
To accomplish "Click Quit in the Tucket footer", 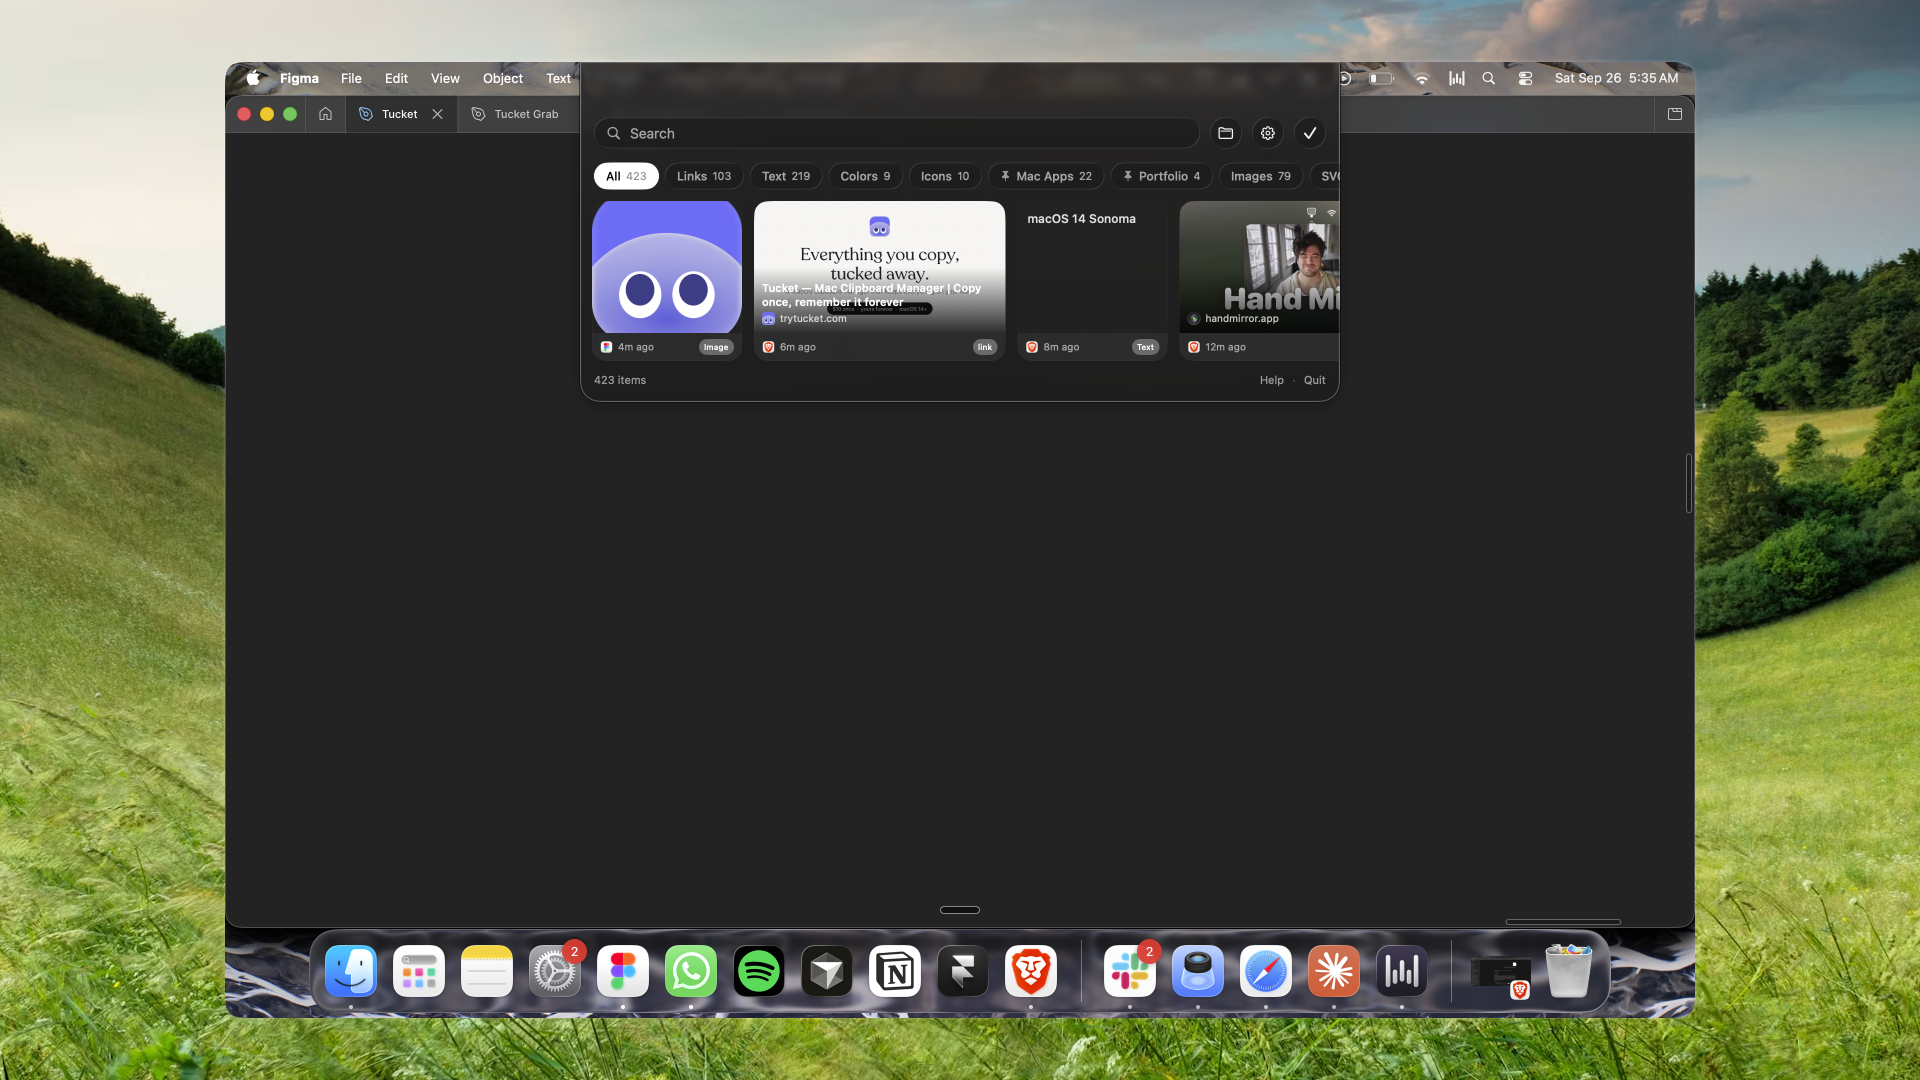I will tap(1314, 380).
